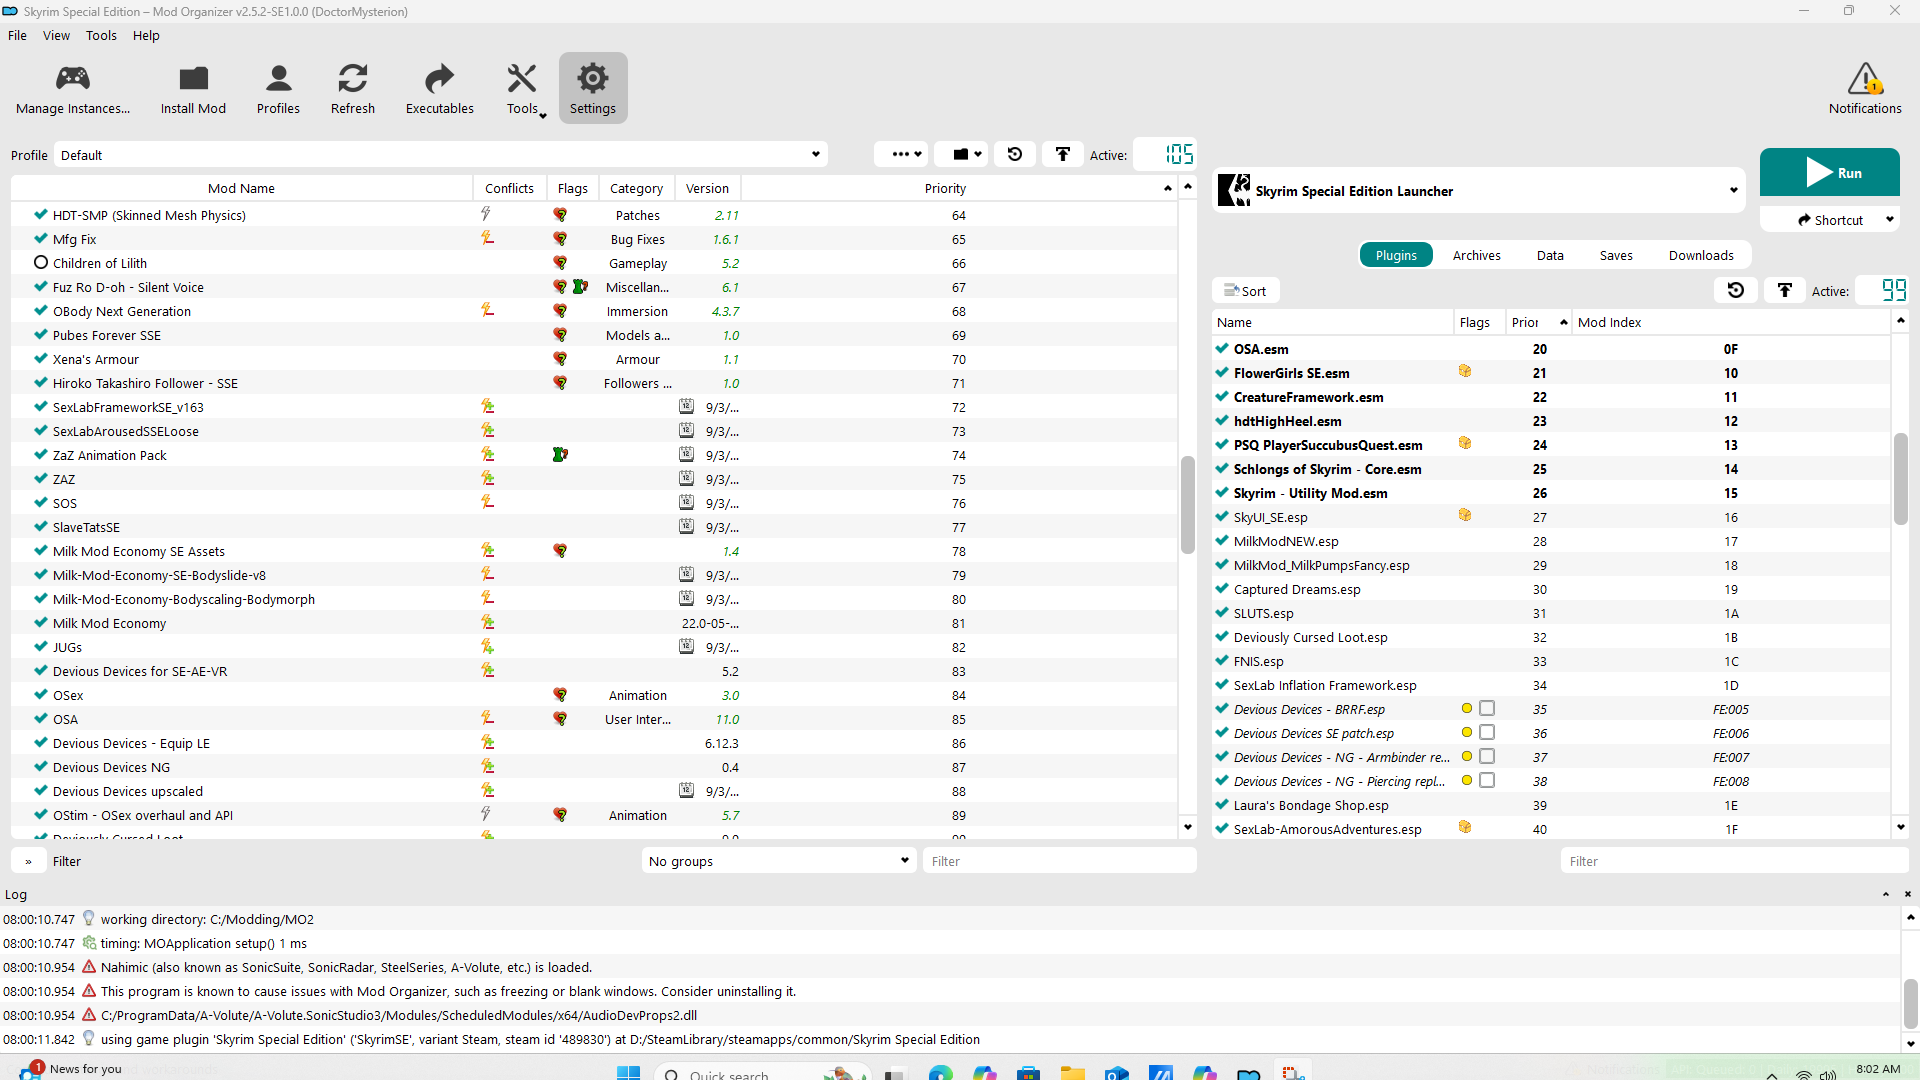This screenshot has height=1080, width=1920.
Task: Click the Refresh icon
Action: [353, 79]
